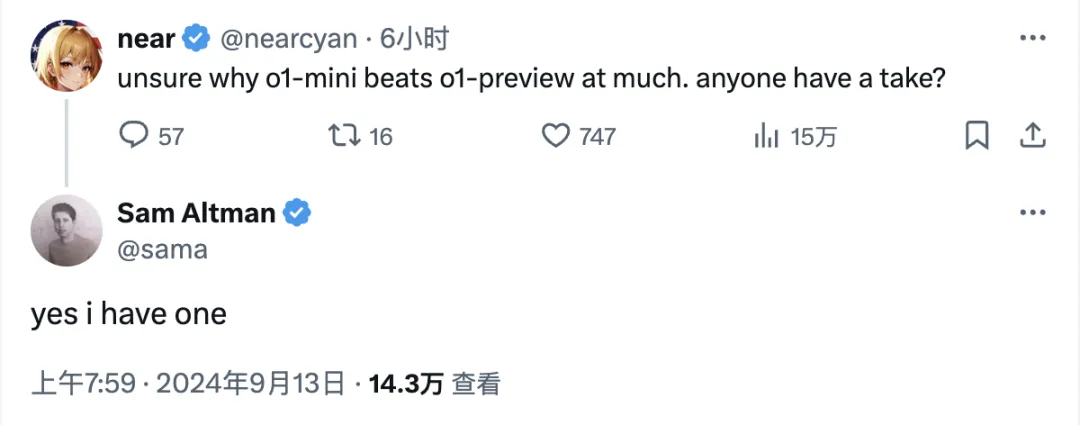Open the @sama handle link
This screenshot has width=1080, height=425.
[162, 249]
